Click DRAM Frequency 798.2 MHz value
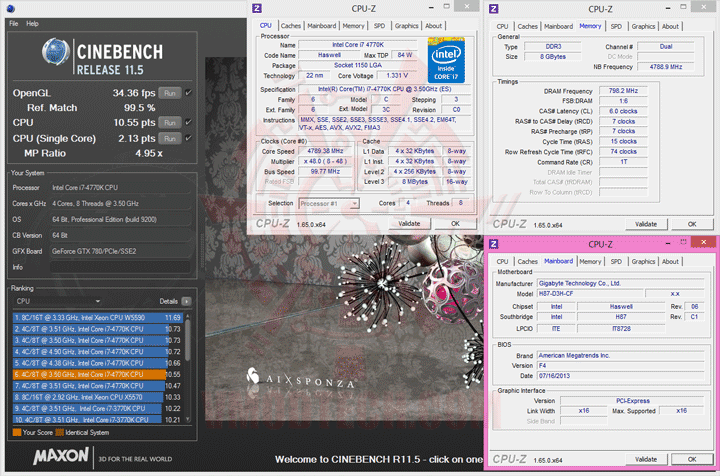 point(623,91)
